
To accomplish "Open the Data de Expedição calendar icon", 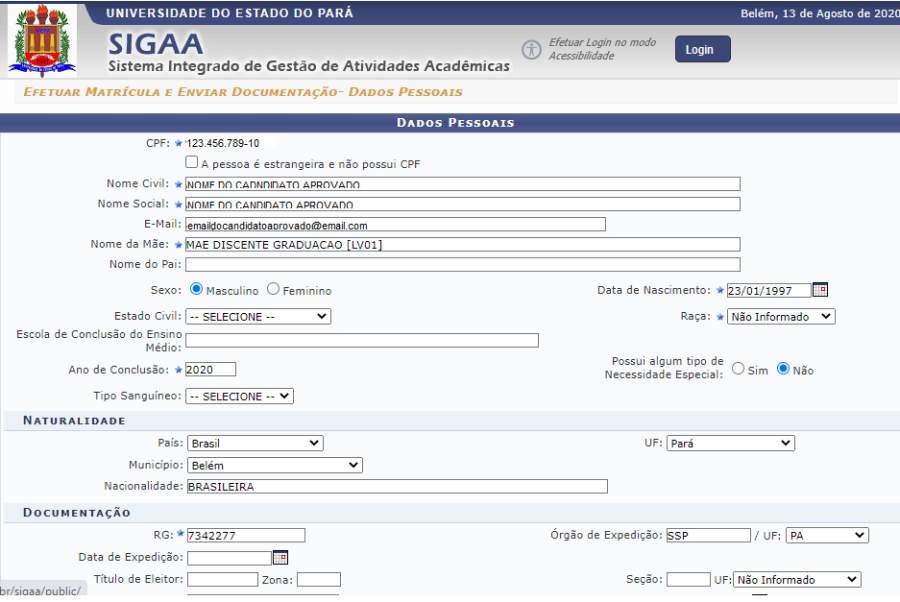I will click(x=280, y=557).
